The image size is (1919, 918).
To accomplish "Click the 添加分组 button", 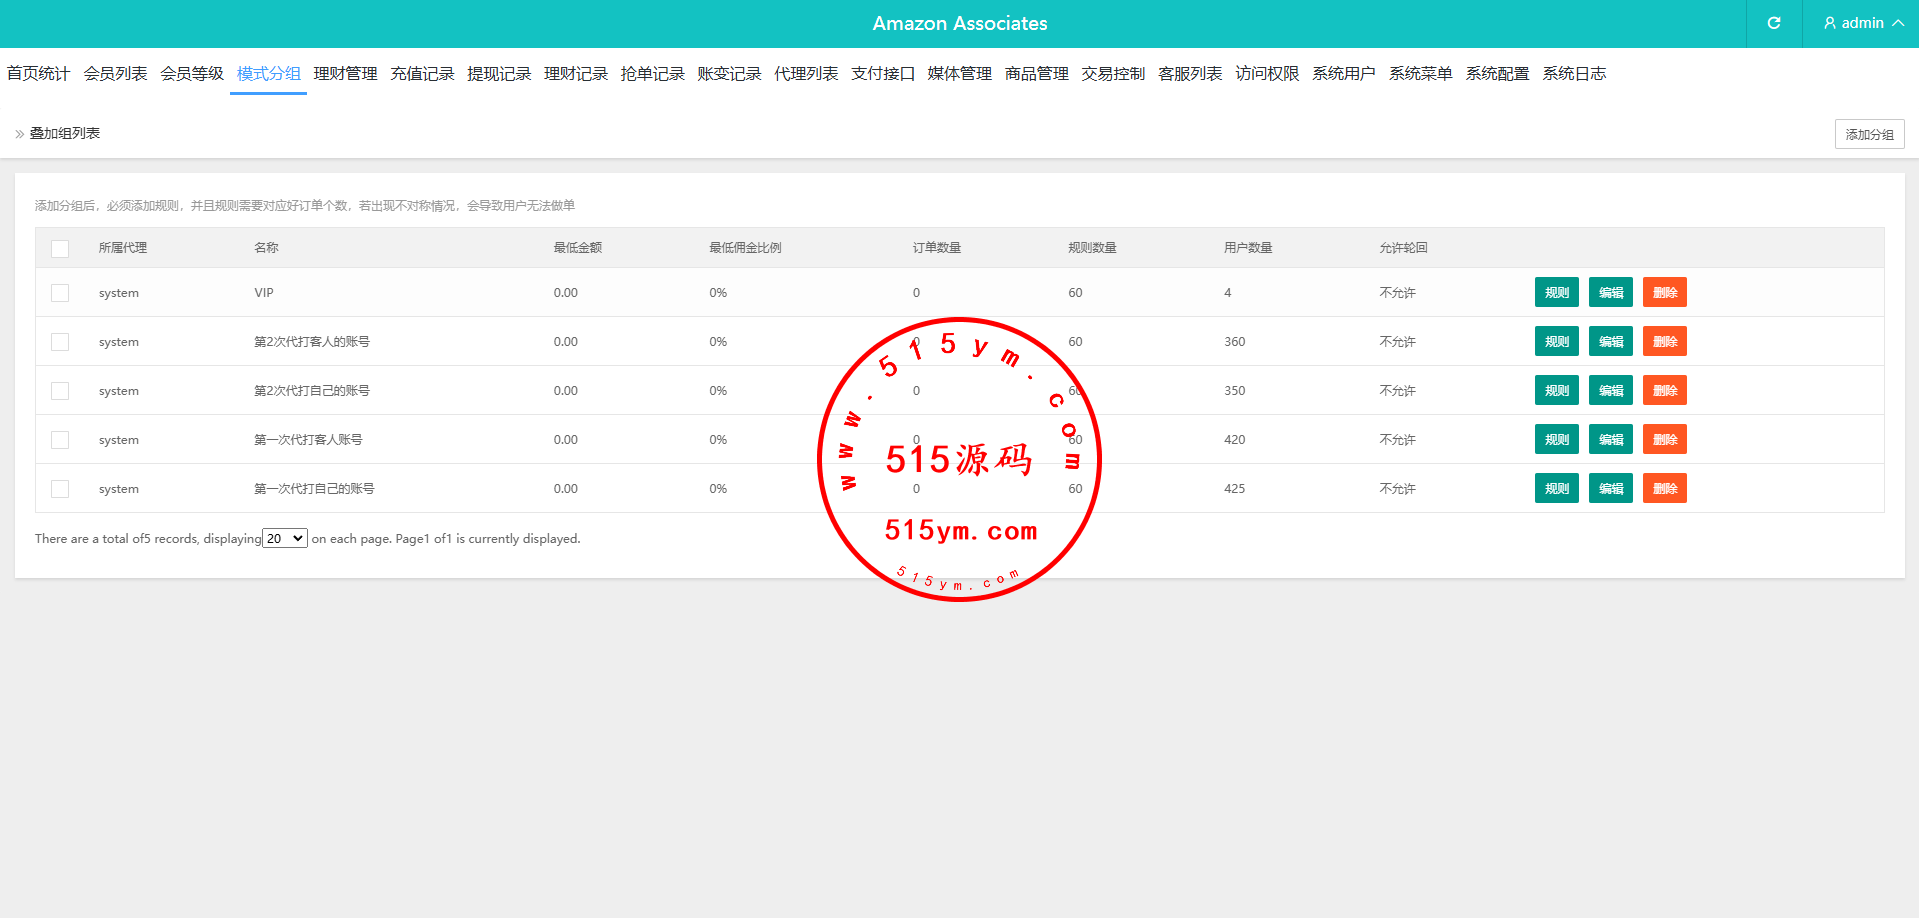I will tap(1869, 134).
